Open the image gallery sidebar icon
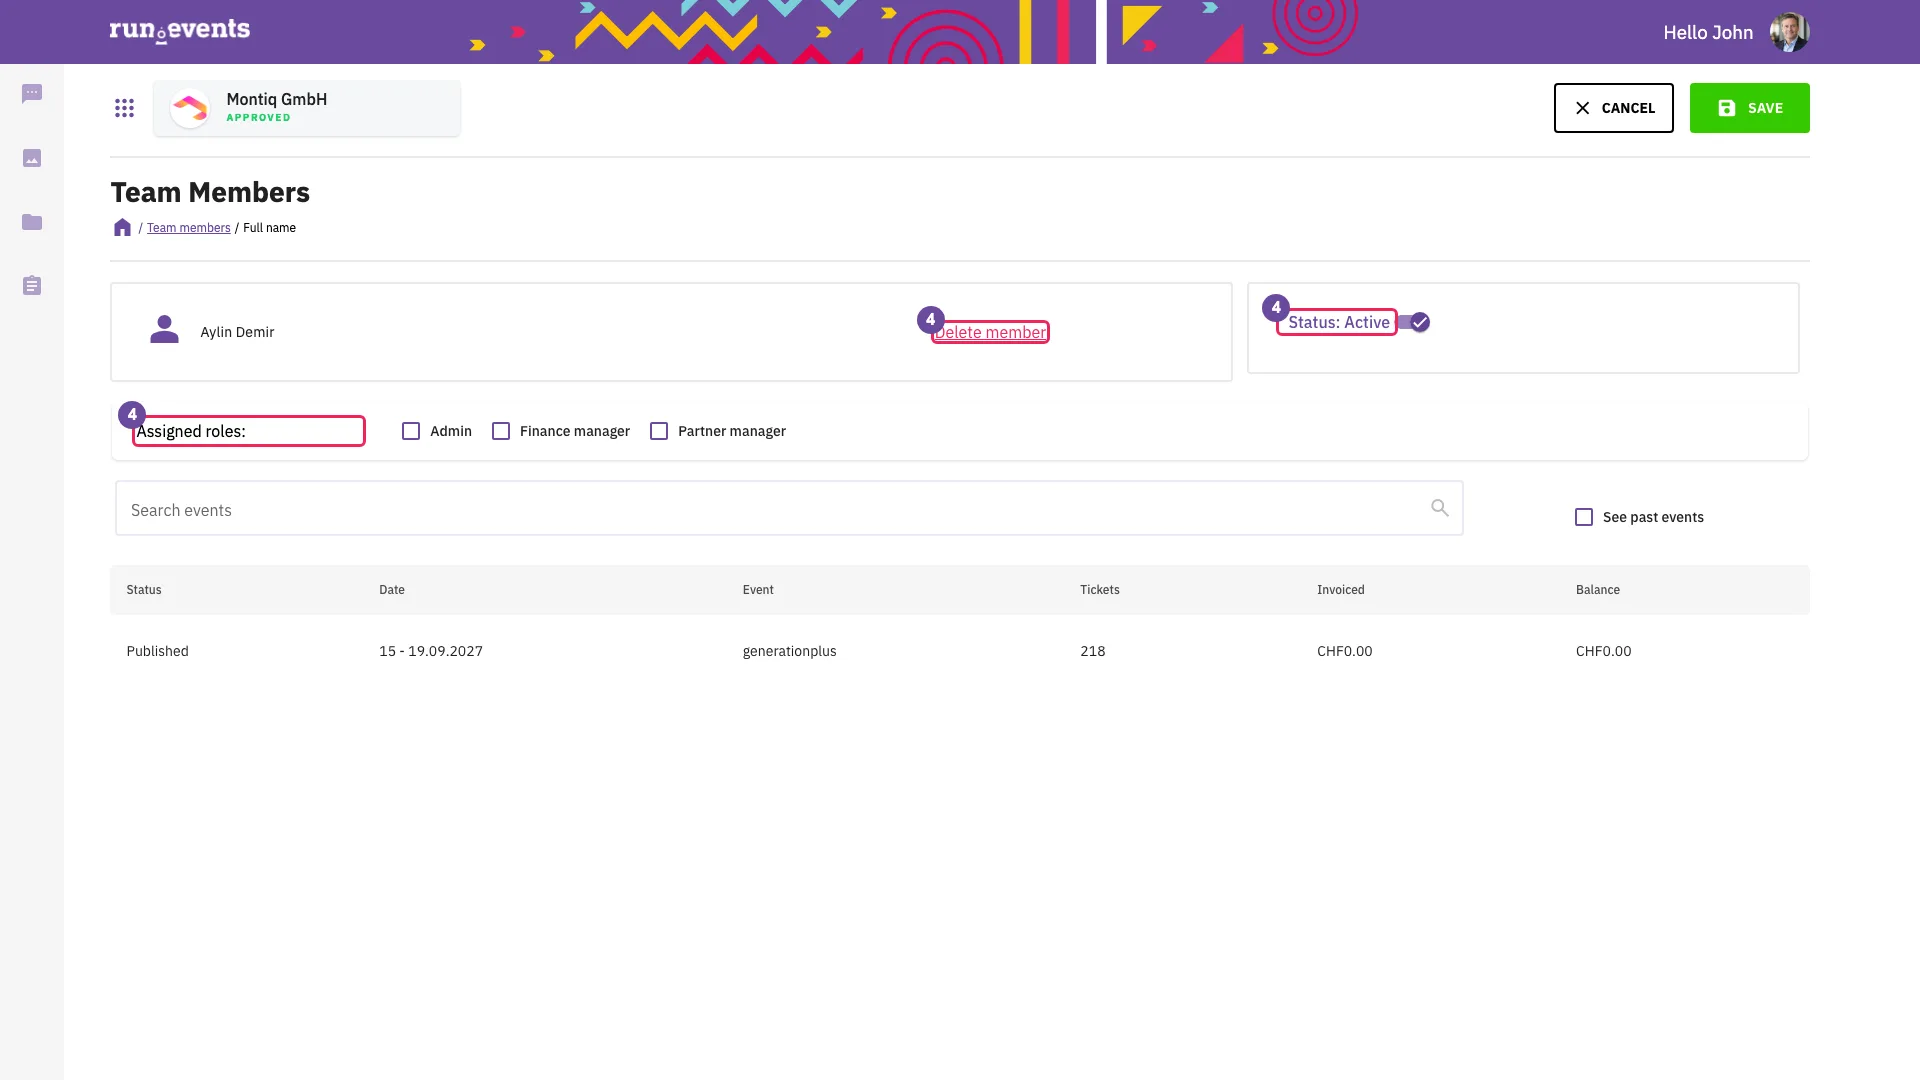The width and height of the screenshot is (1920, 1080). (x=32, y=158)
